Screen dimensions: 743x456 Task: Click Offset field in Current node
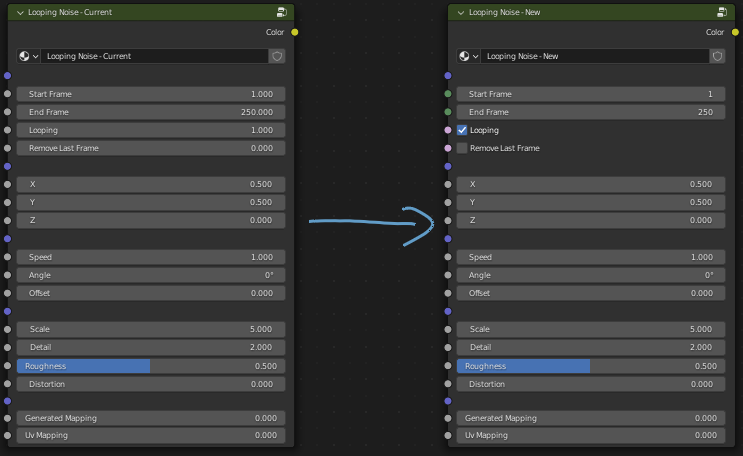pos(151,293)
